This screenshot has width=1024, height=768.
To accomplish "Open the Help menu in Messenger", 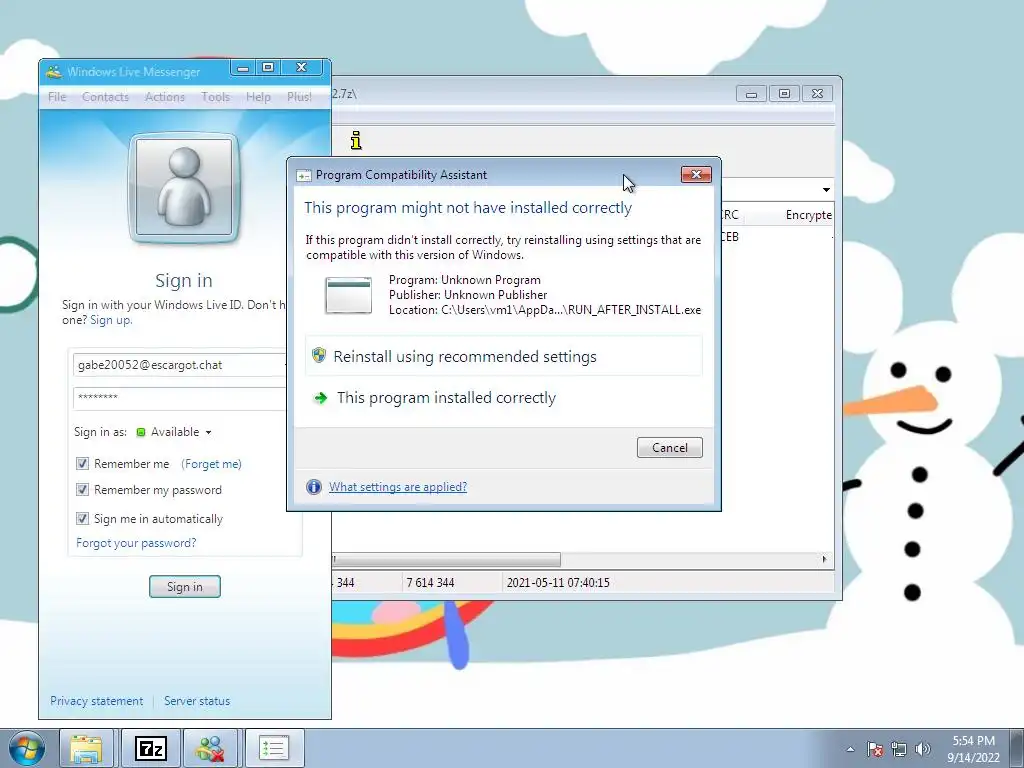I will point(258,97).
